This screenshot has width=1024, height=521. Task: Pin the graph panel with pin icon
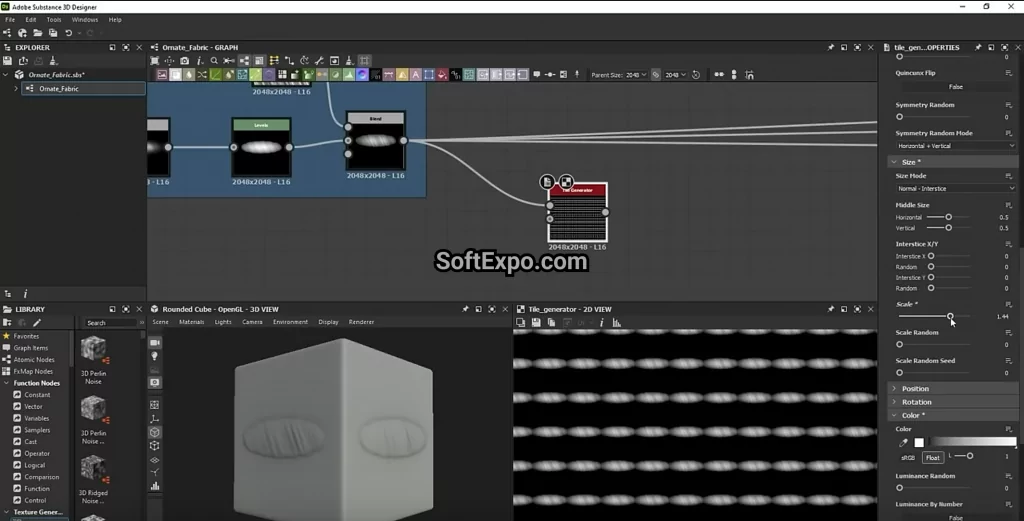pyautogui.click(x=831, y=48)
